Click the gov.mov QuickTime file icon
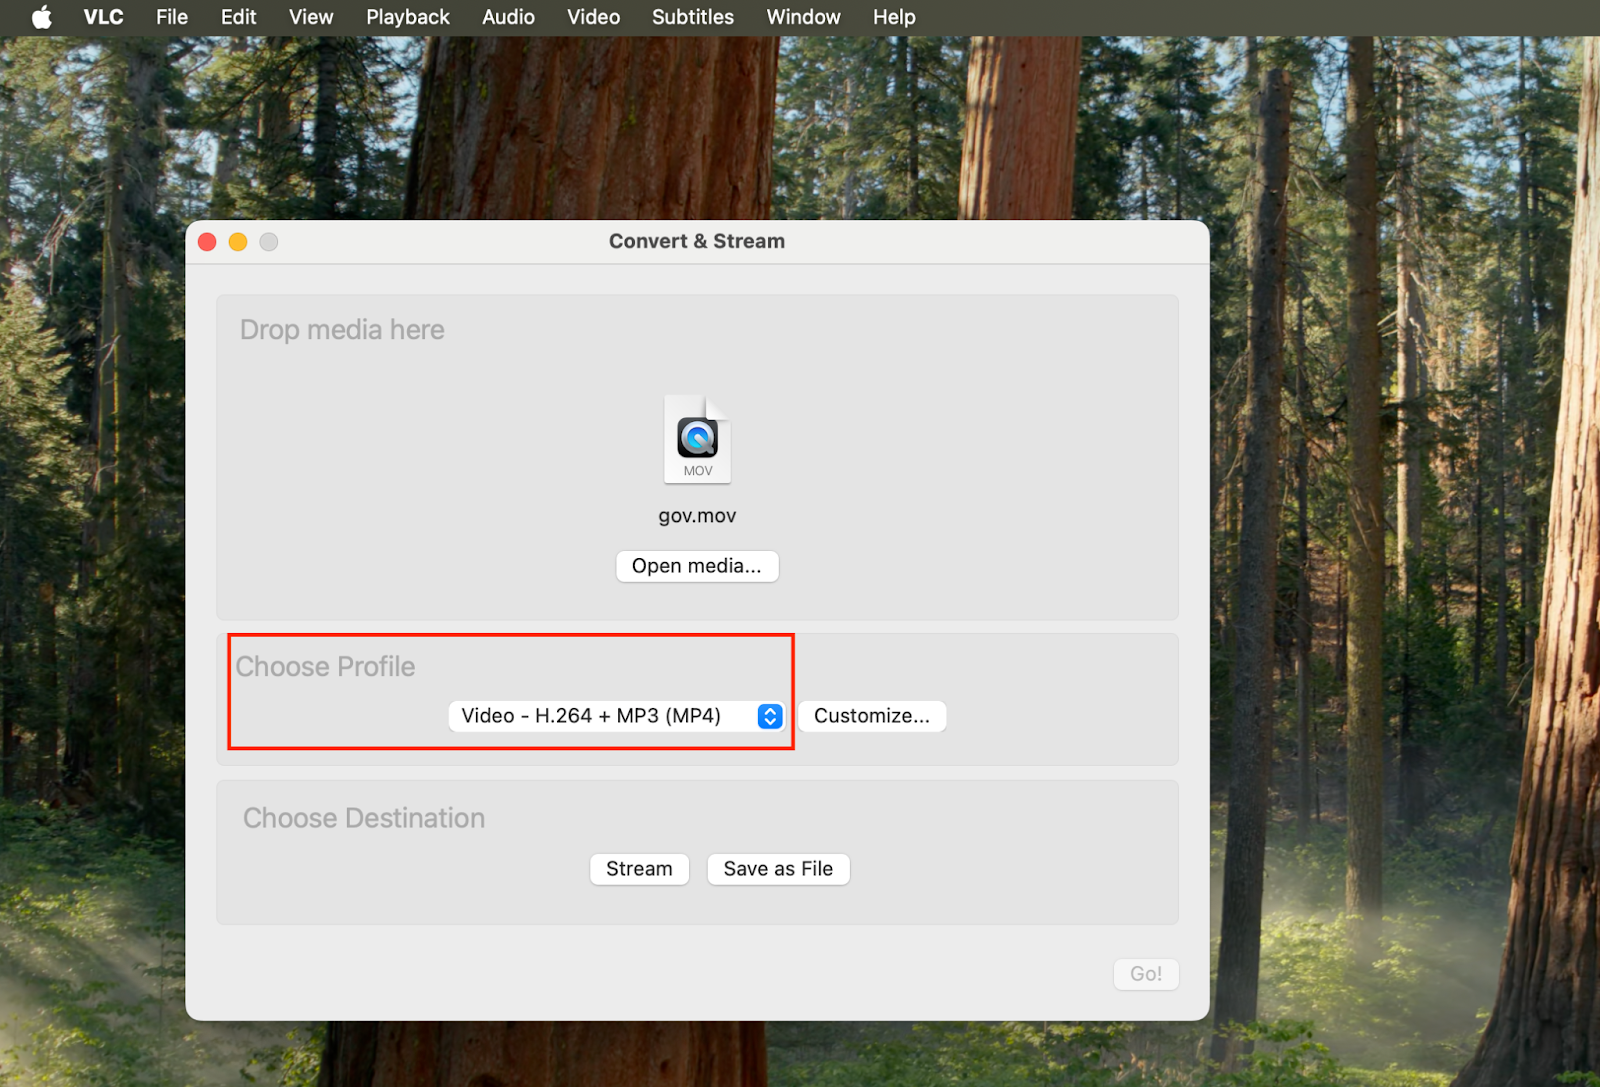This screenshot has width=1600, height=1087. coord(697,440)
